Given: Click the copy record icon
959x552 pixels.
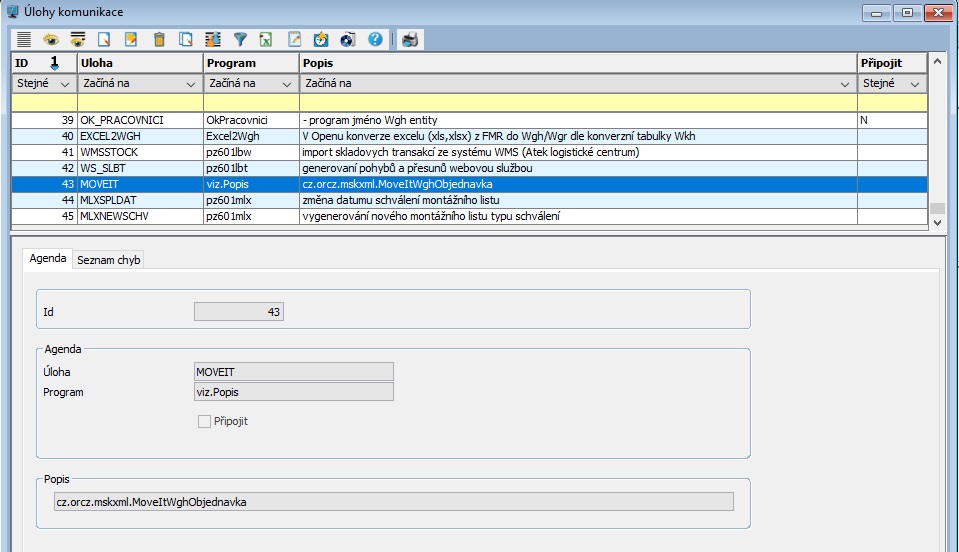Looking at the screenshot, I should coord(186,40).
